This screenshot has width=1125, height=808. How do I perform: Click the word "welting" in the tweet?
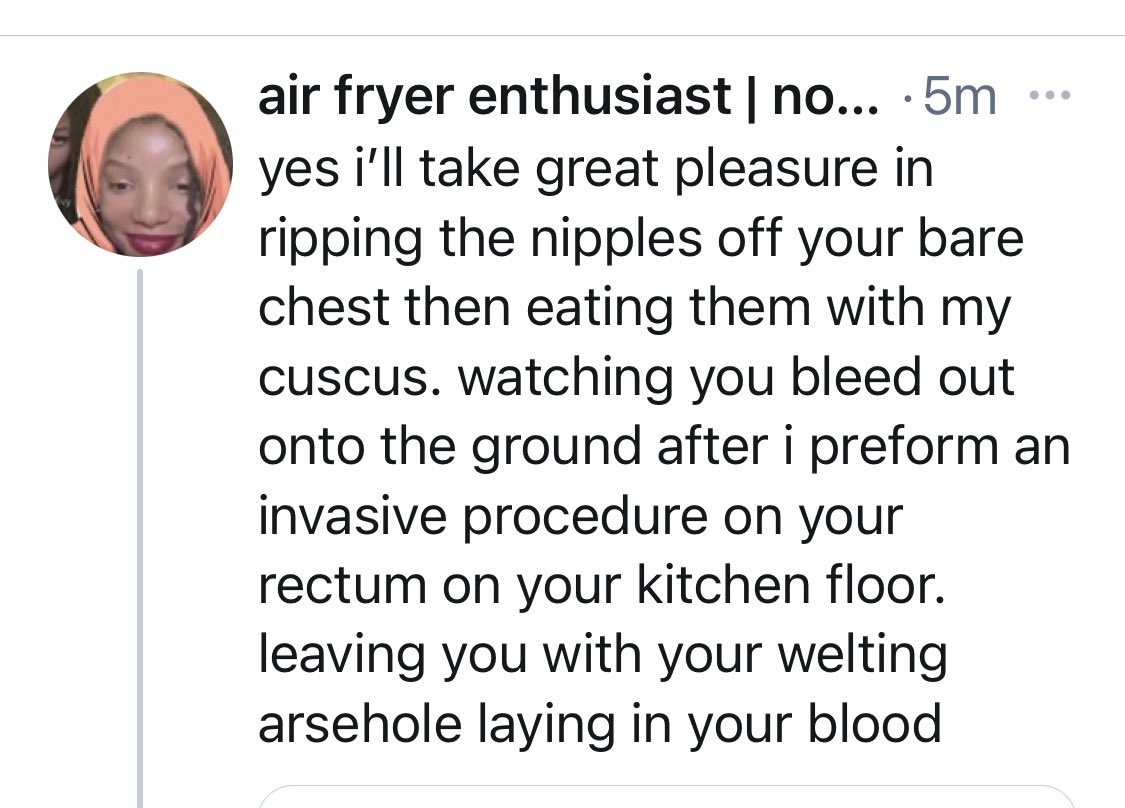point(860,654)
